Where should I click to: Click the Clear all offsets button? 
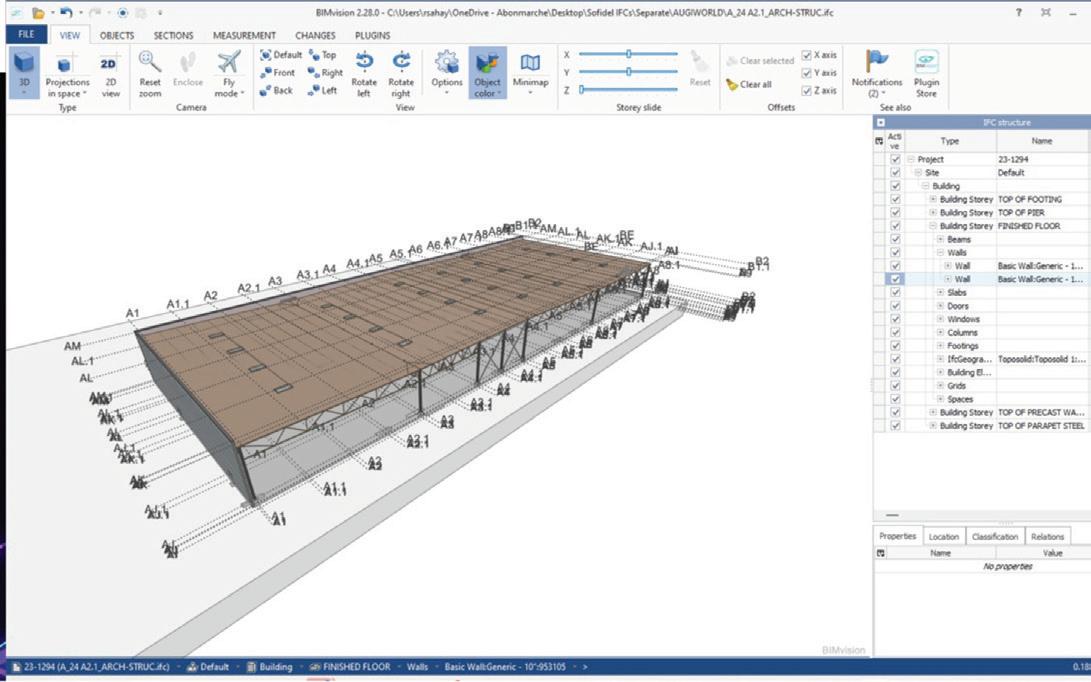pos(749,85)
